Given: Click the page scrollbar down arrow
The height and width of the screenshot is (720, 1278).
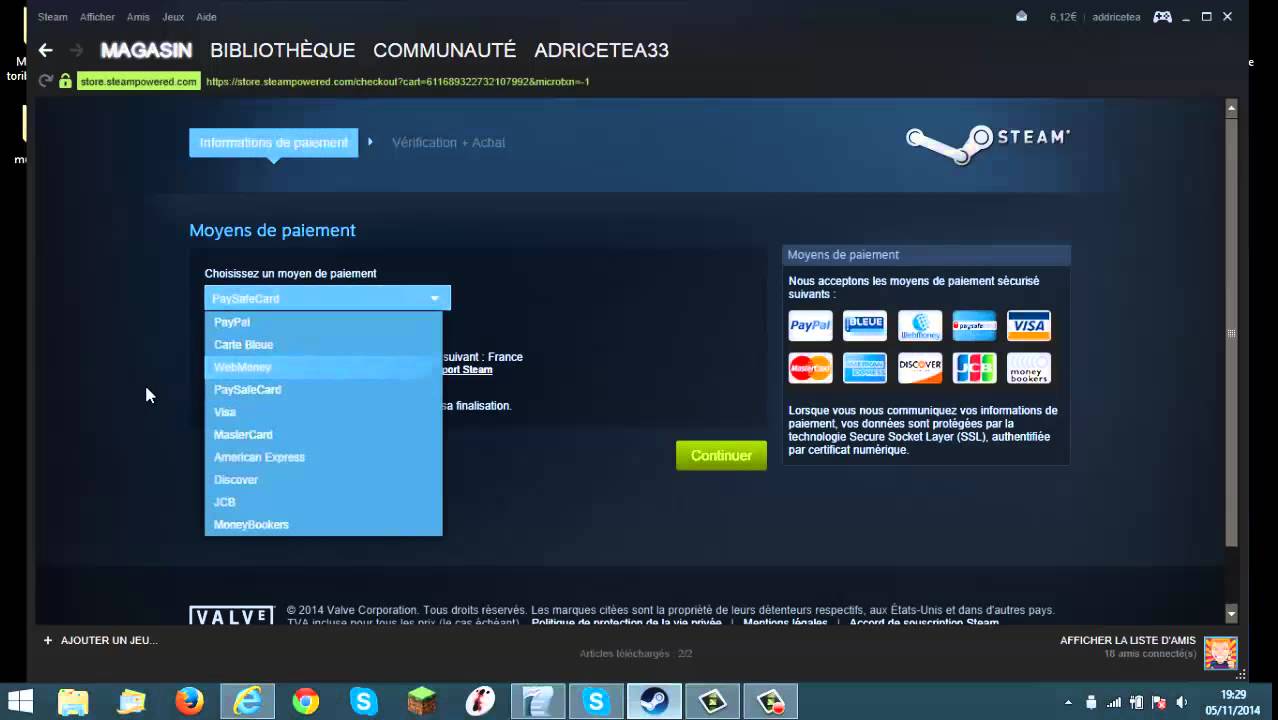Looking at the screenshot, I should [x=1231, y=613].
